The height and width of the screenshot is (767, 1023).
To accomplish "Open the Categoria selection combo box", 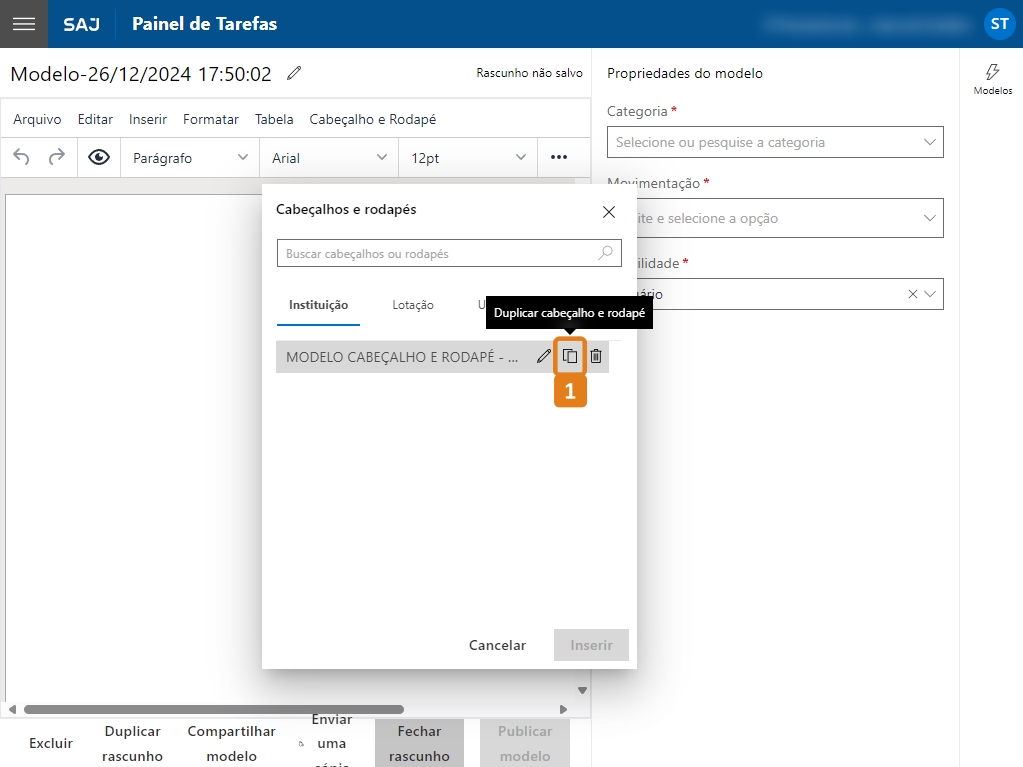I will pos(774,142).
